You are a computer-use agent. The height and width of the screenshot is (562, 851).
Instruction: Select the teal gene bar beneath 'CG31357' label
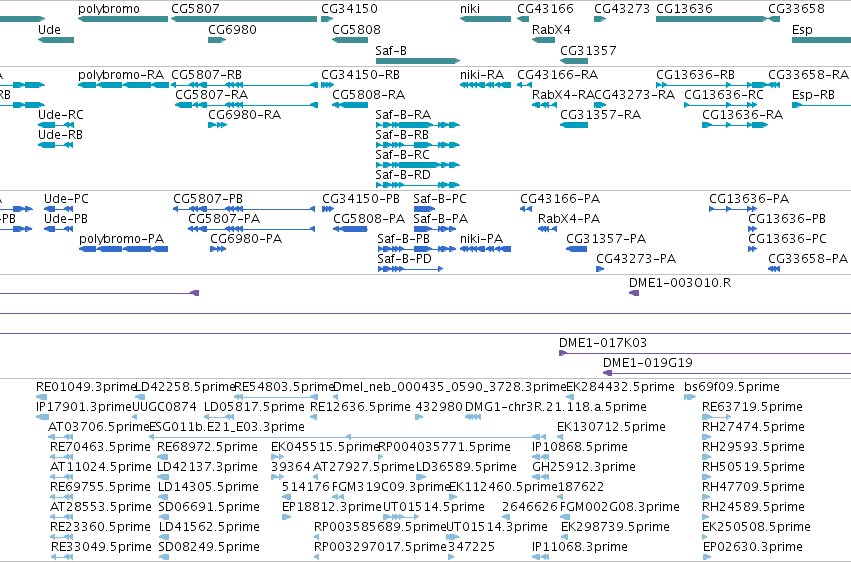pyautogui.click(x=574, y=61)
